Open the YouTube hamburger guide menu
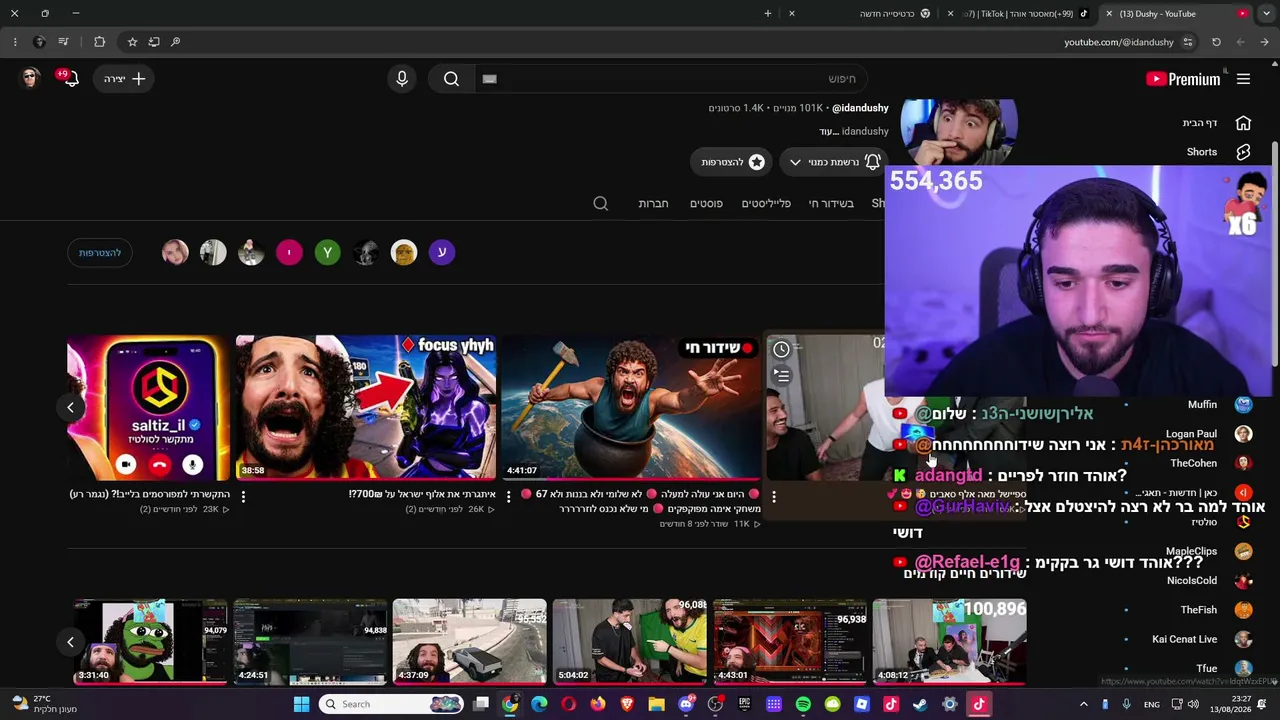Screen dimensions: 1280x720 (1243, 79)
